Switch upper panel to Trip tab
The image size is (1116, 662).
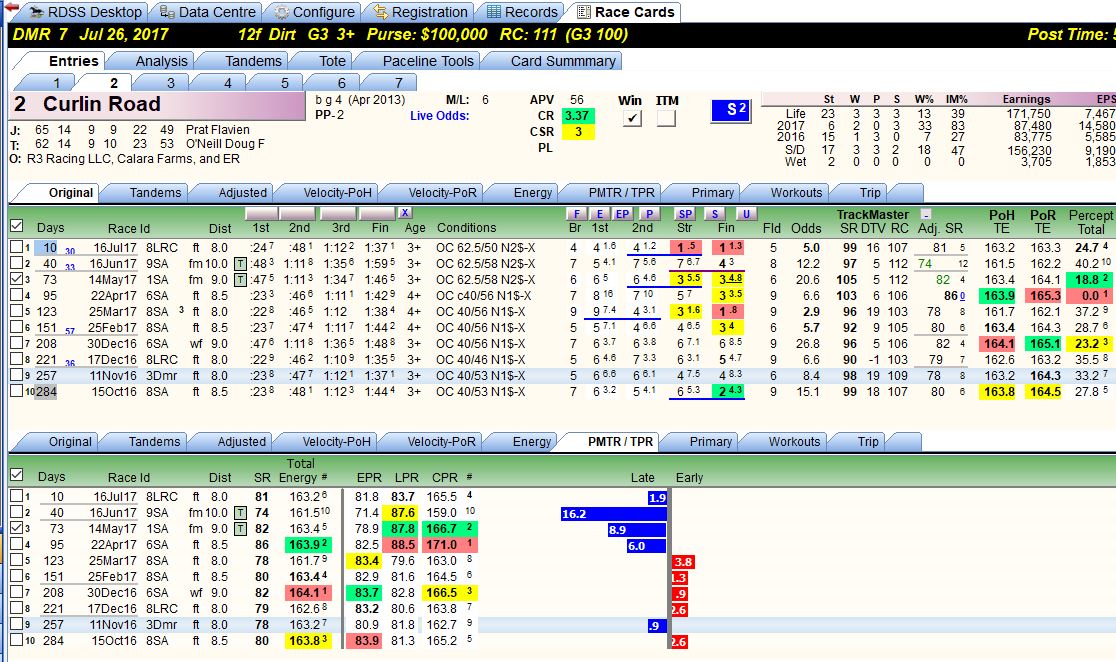pyautogui.click(x=870, y=192)
